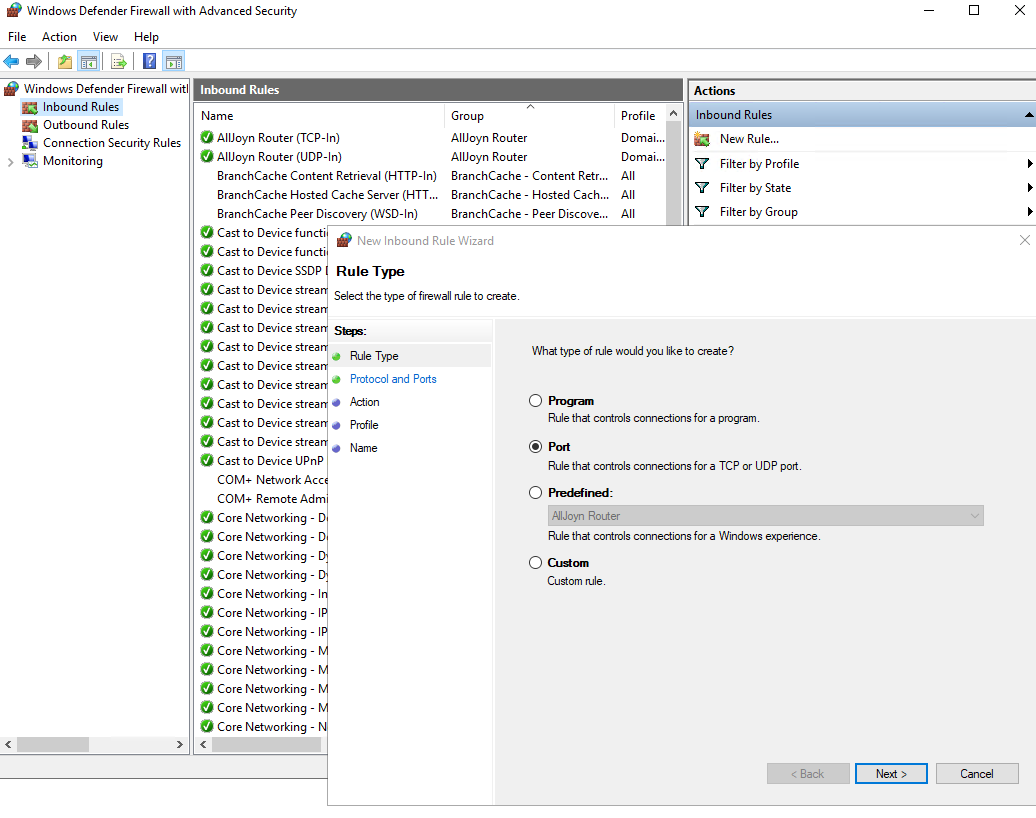Click the New Inbound Rule Wizard title icon

click(x=344, y=241)
